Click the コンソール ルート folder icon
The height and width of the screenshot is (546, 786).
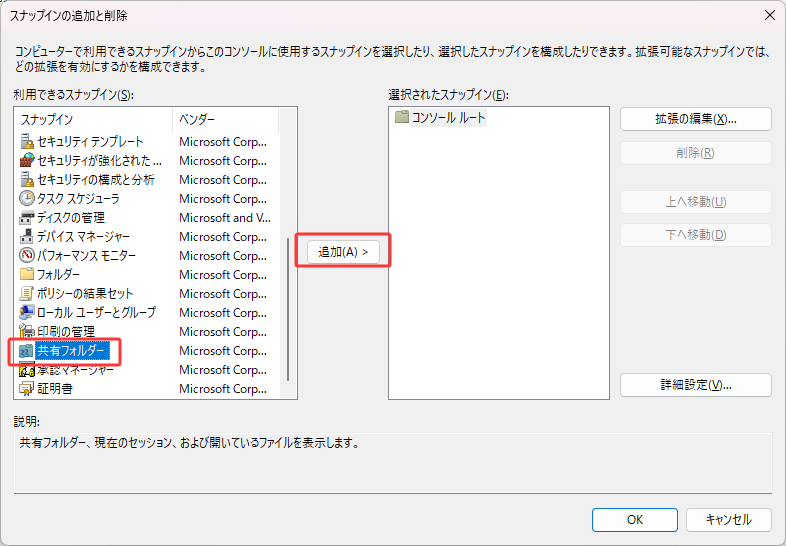point(402,117)
